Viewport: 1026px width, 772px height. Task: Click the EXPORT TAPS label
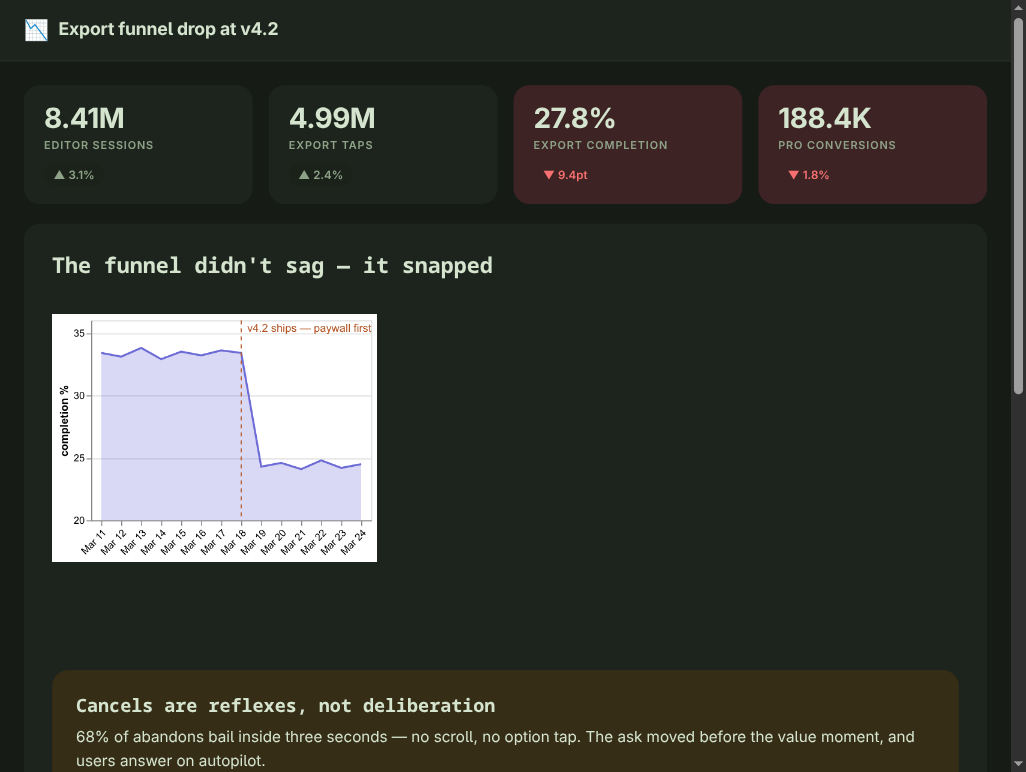(x=330, y=145)
